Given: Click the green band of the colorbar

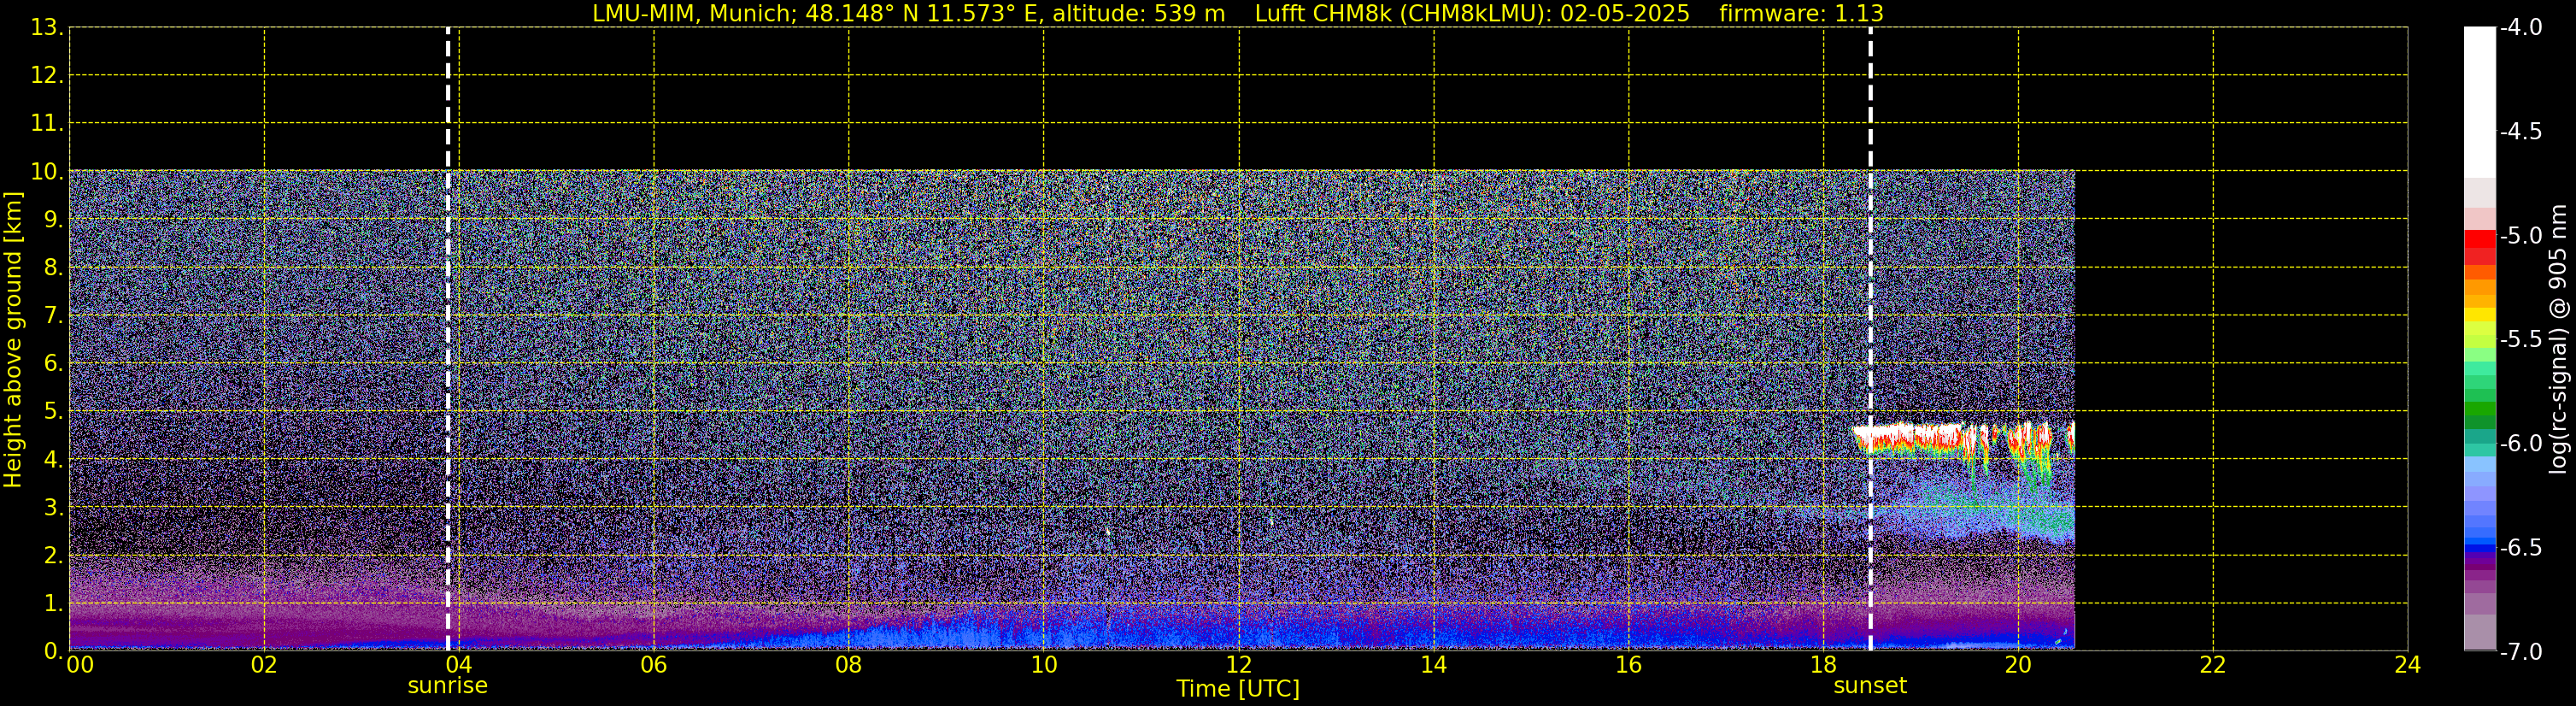Looking at the screenshot, I should [x=2480, y=408].
